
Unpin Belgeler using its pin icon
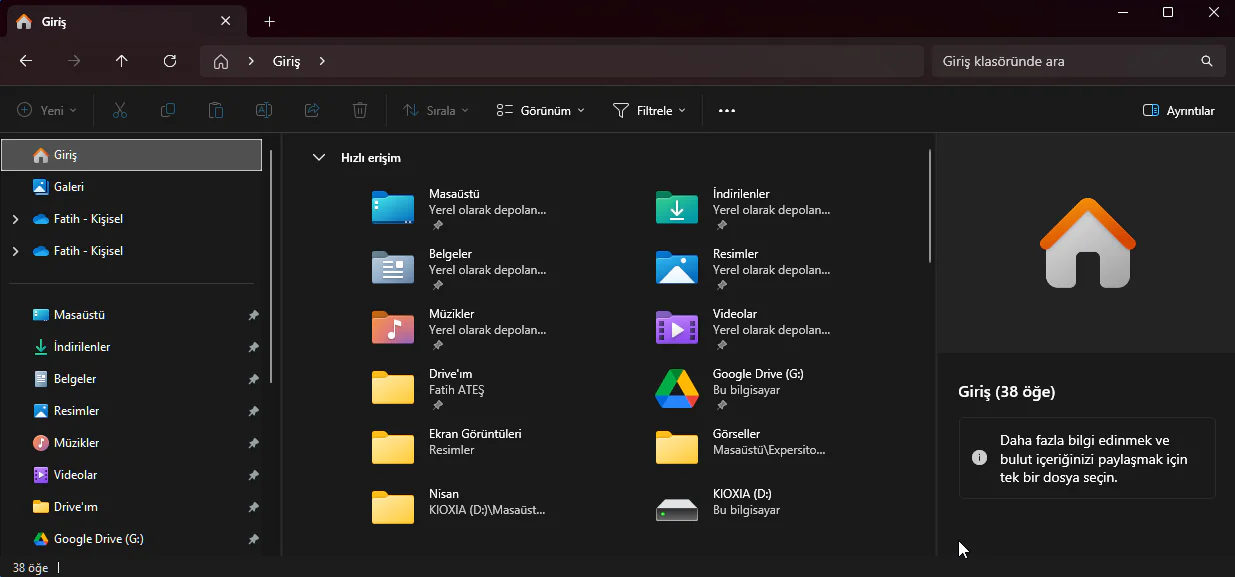[253, 379]
